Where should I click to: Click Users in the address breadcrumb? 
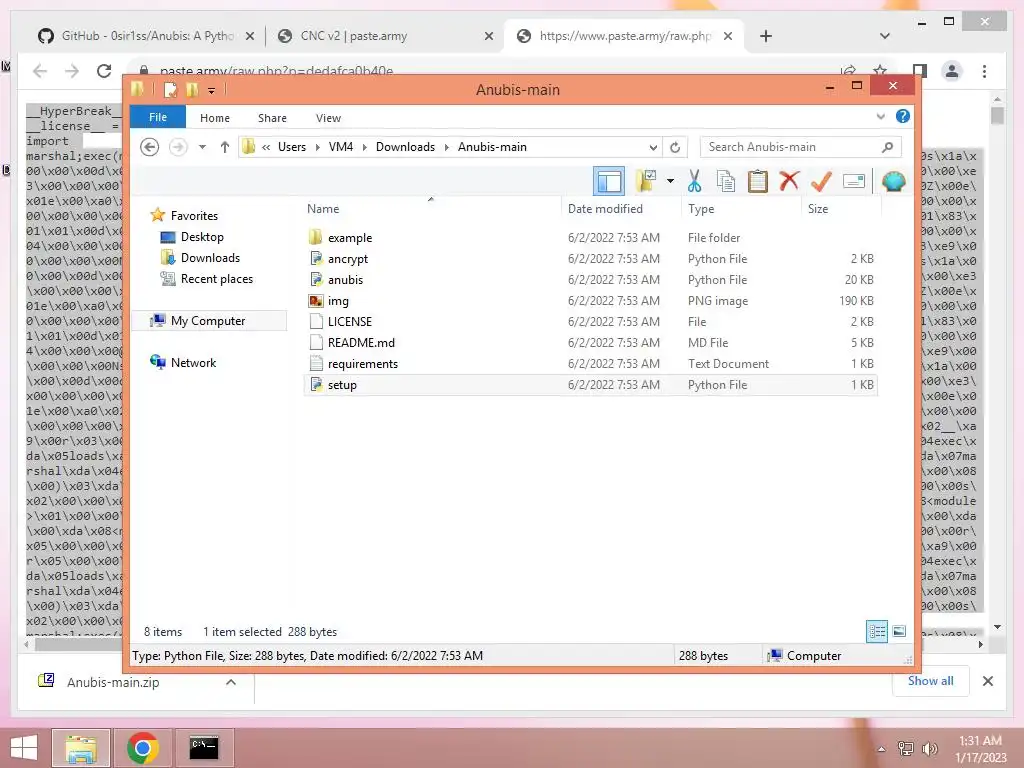pos(292,147)
